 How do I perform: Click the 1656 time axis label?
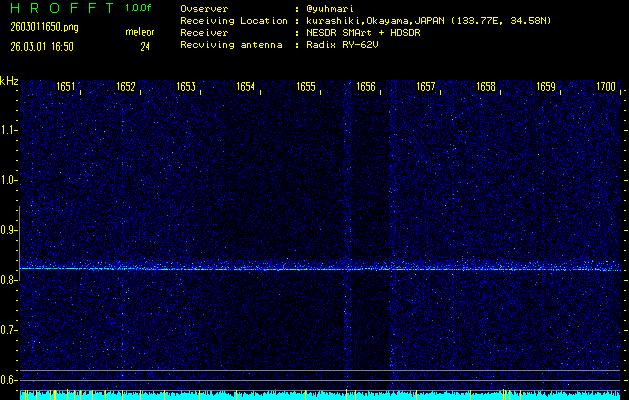pos(366,86)
